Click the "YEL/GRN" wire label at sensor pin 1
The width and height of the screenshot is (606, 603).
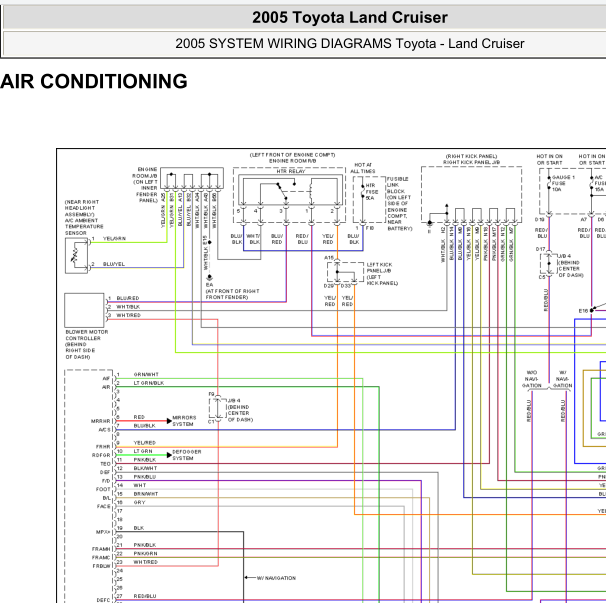tap(114, 238)
